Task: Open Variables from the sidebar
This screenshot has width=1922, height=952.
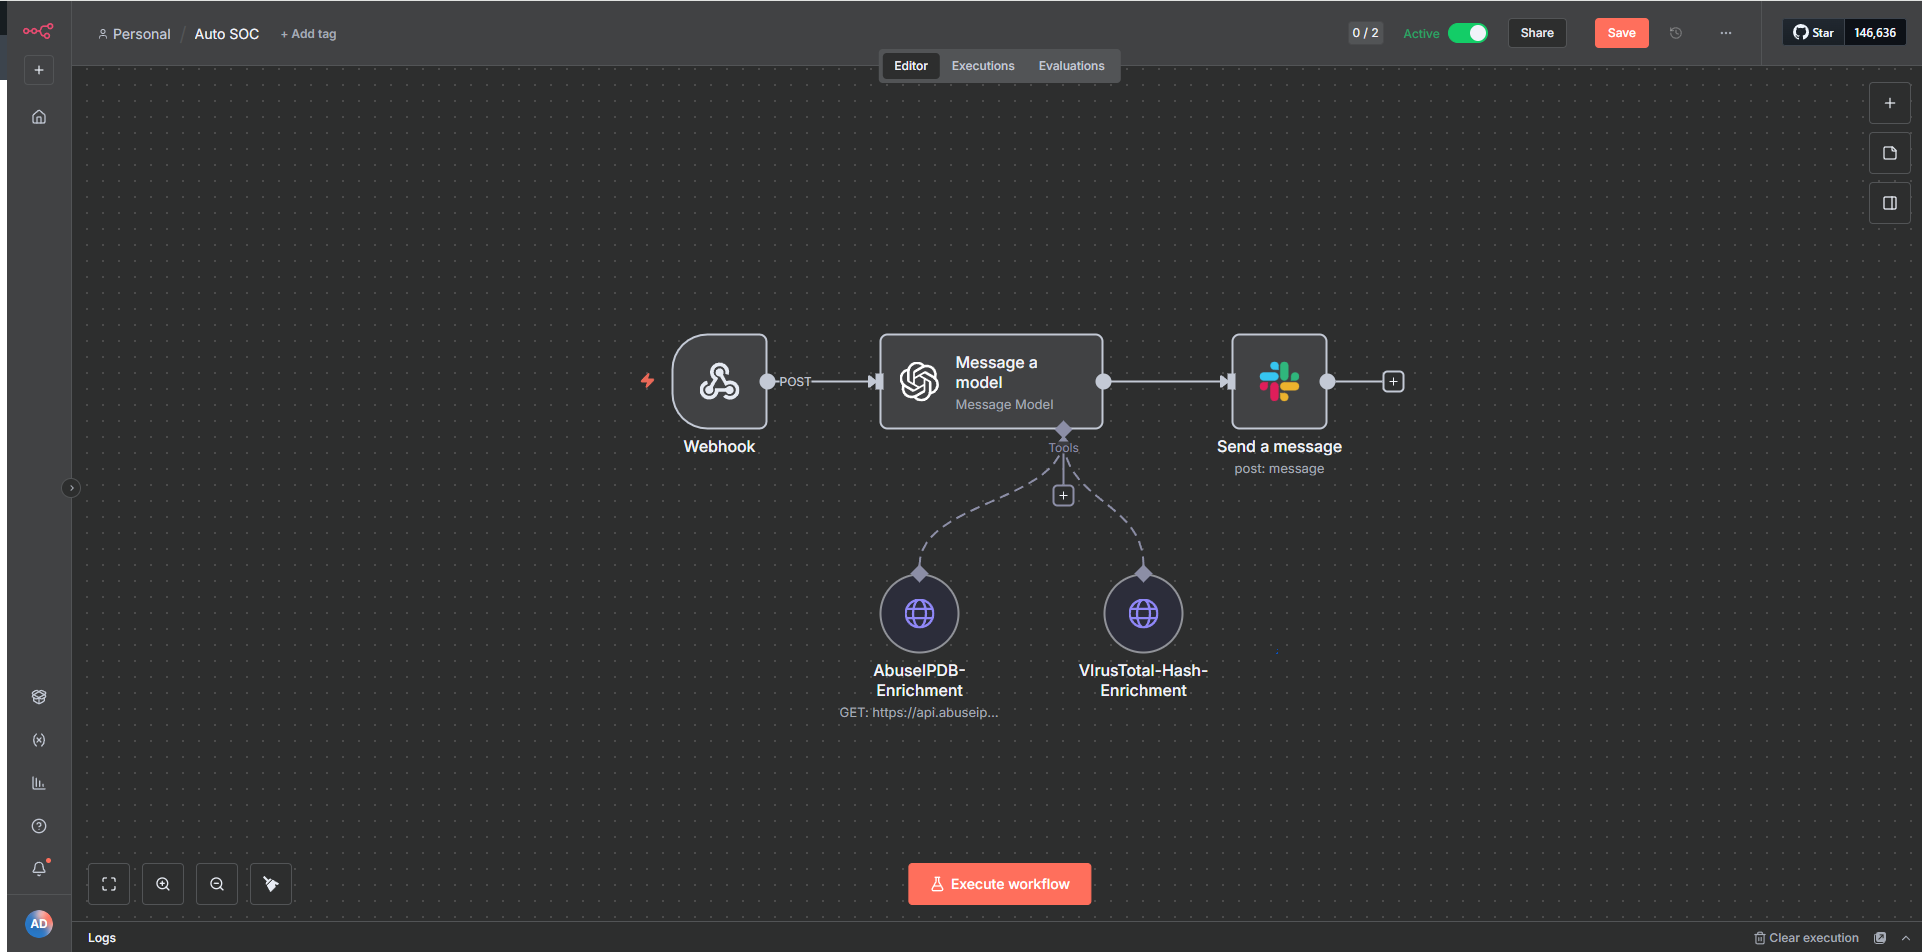Action: (39, 740)
